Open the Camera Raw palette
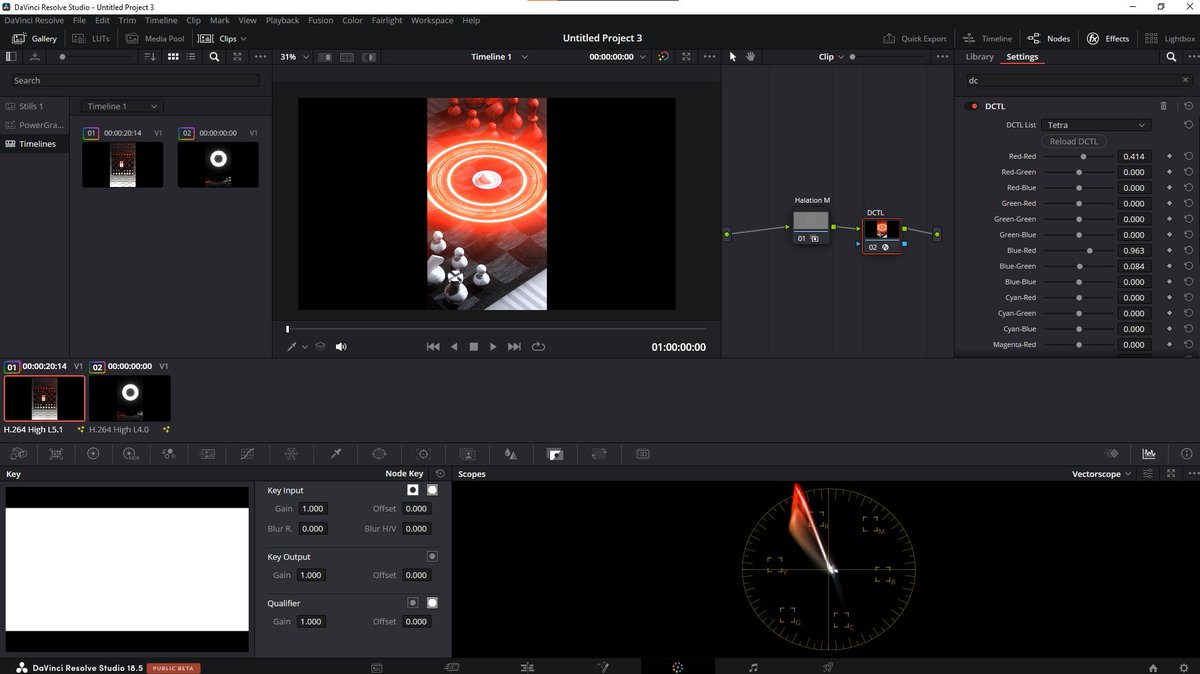This screenshot has height=674, width=1200. click(19, 454)
